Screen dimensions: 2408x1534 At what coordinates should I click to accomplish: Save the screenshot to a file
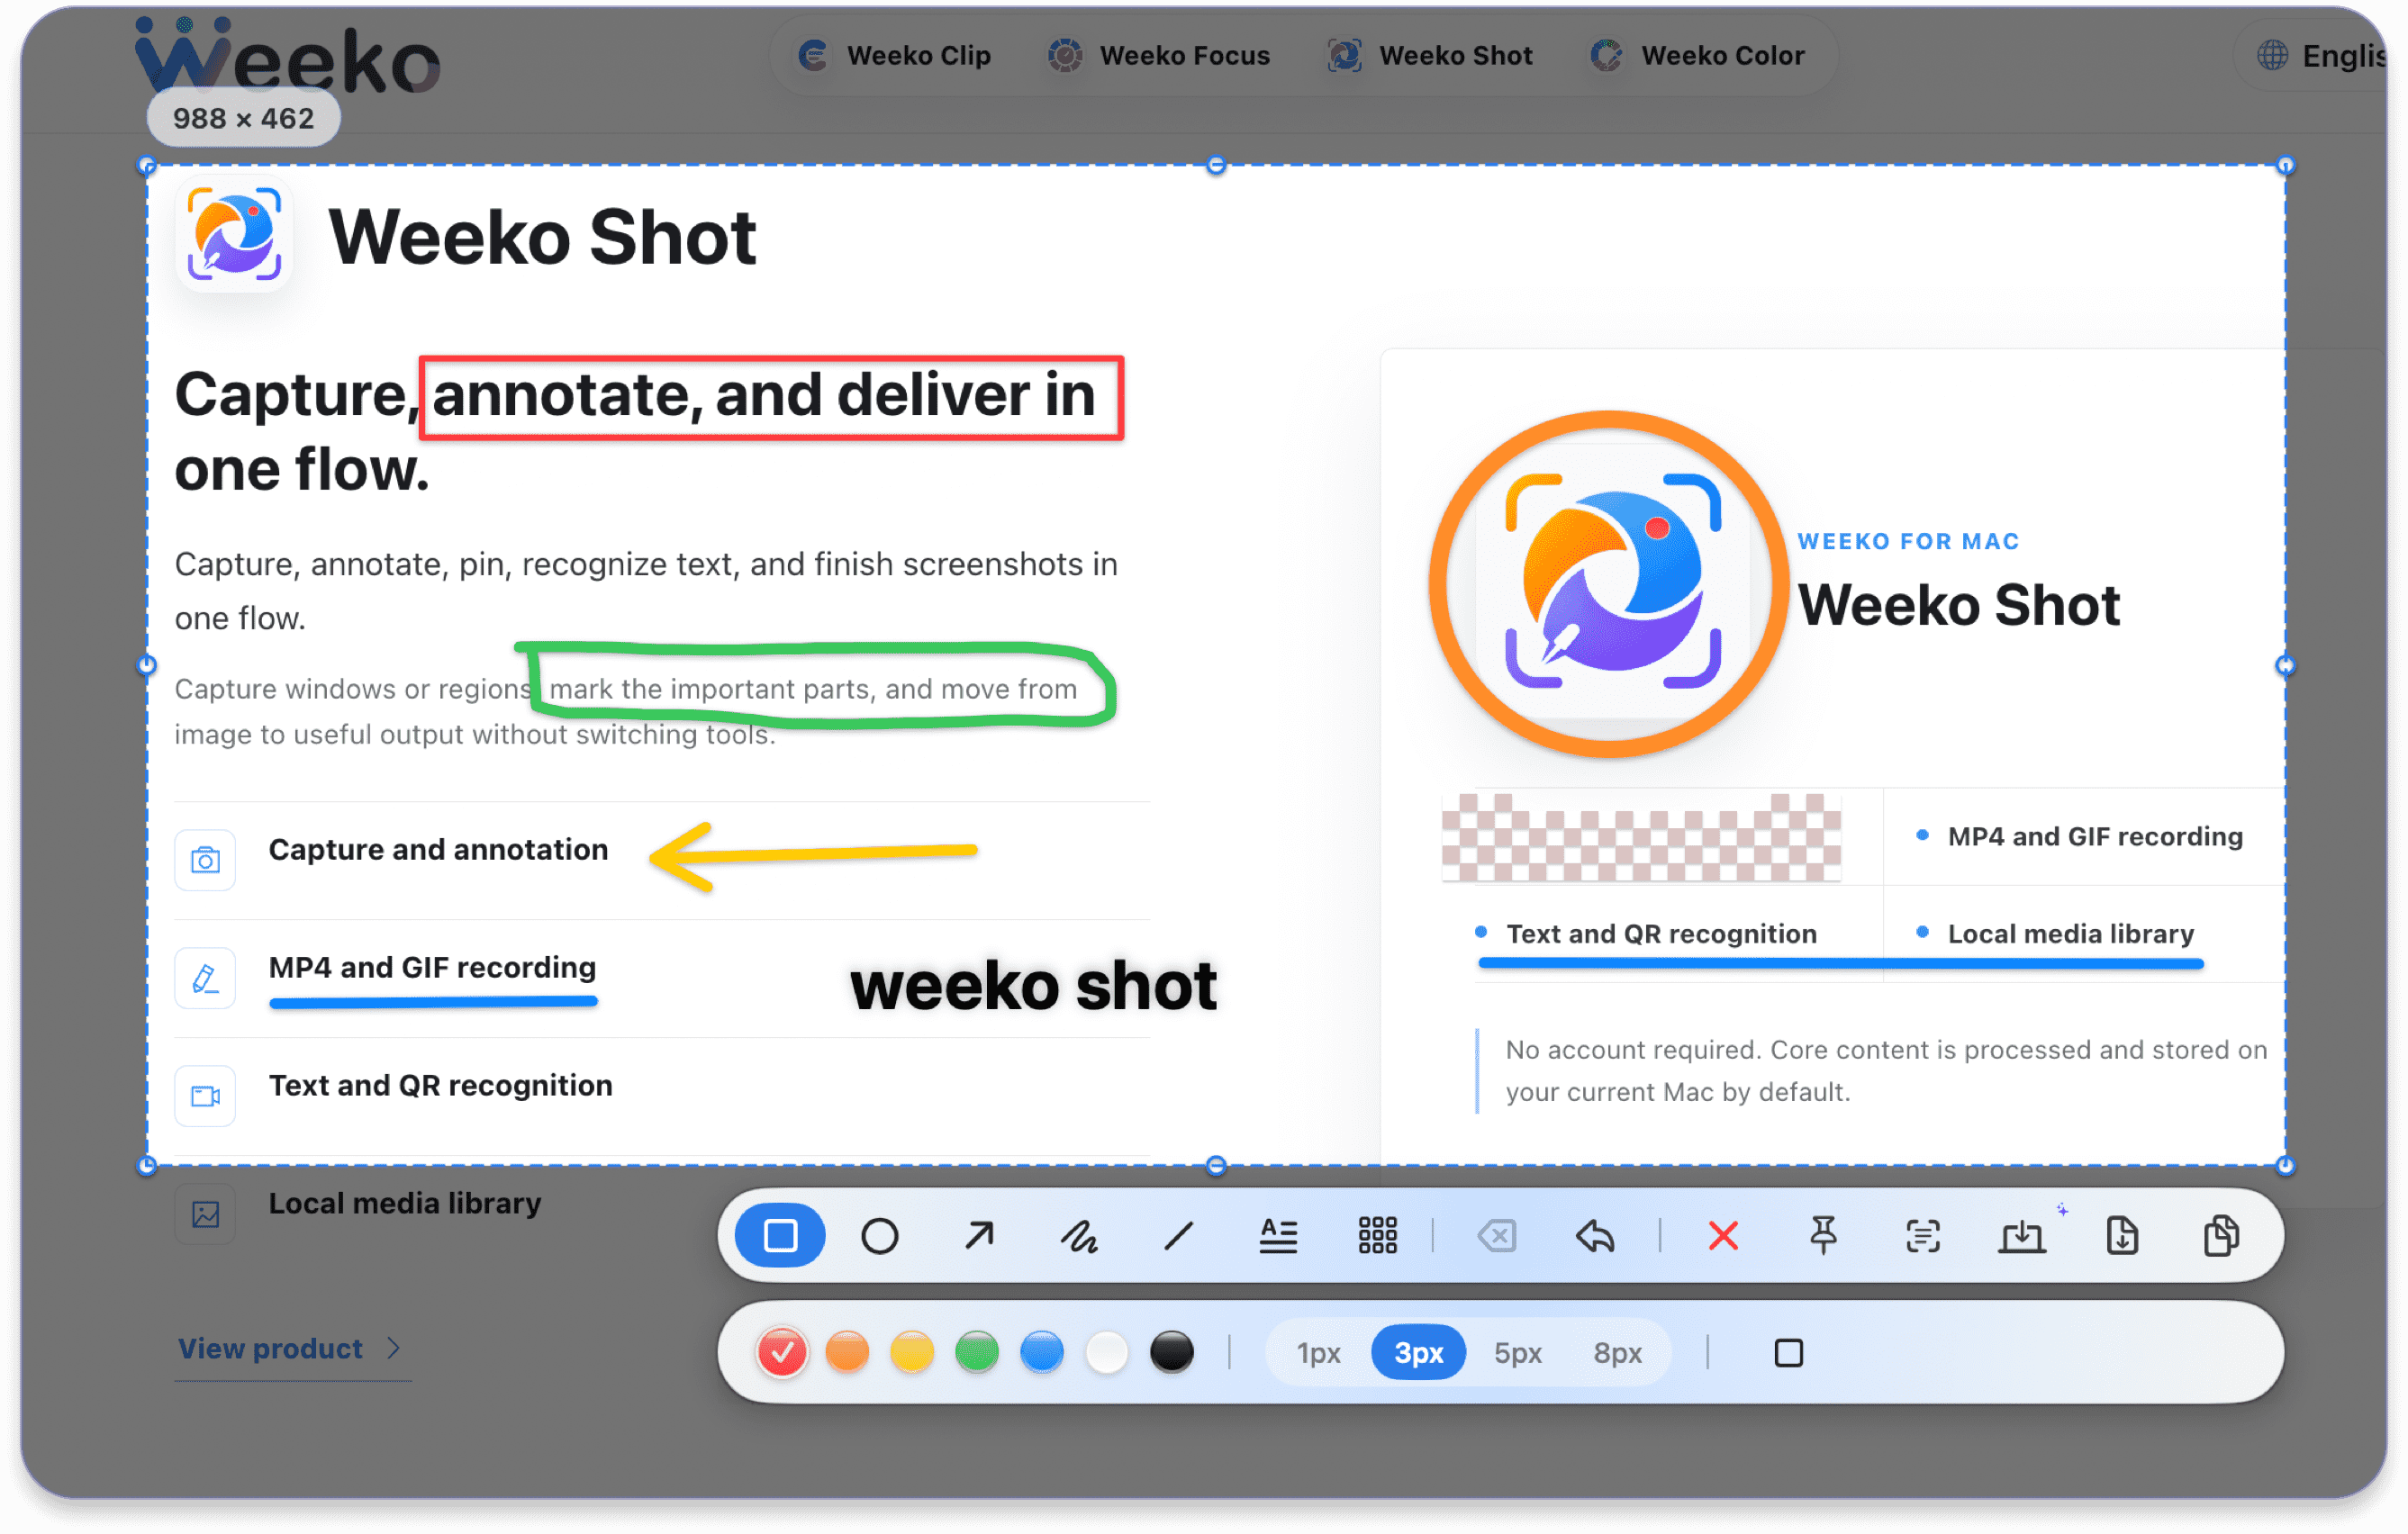click(x=2122, y=1236)
